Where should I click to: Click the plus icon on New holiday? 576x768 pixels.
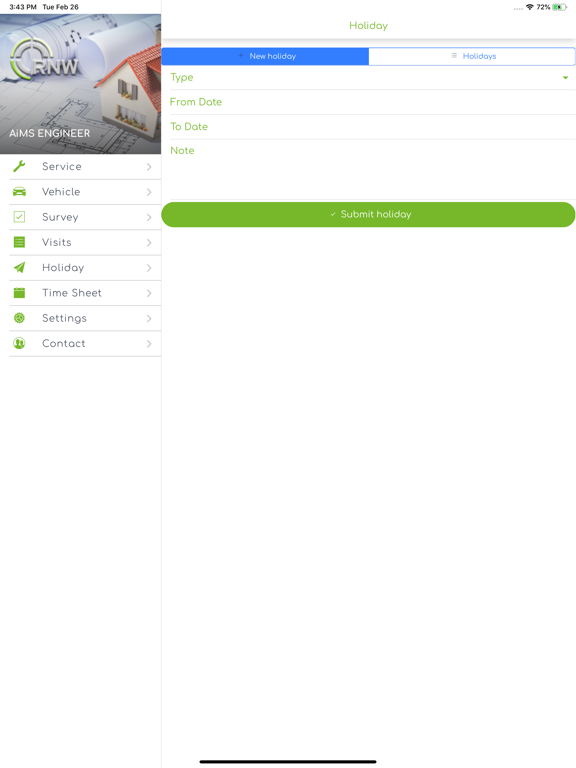click(x=240, y=56)
